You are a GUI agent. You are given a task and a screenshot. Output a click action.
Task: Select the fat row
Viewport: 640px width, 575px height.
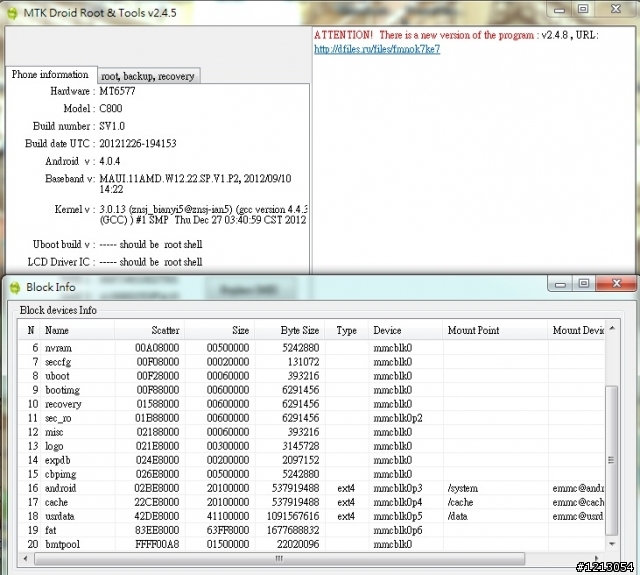[311, 530]
